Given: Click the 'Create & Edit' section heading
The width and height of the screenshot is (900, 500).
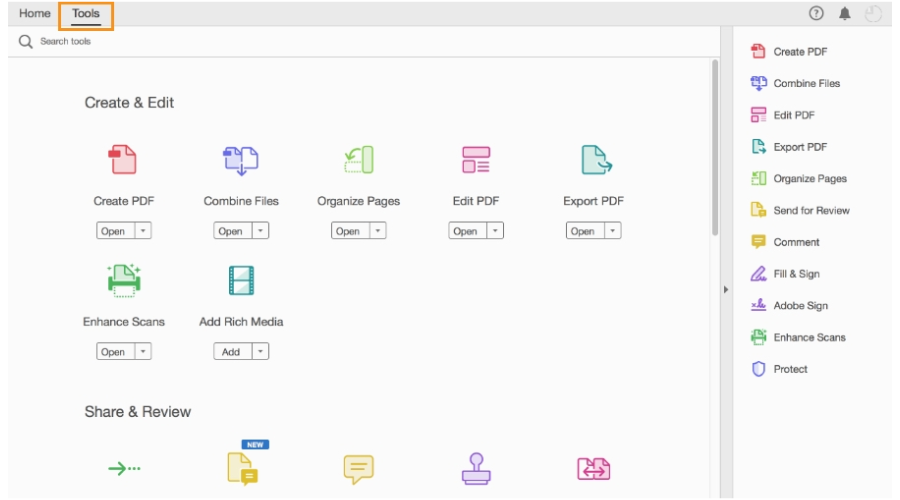Looking at the screenshot, I should 129,103.
